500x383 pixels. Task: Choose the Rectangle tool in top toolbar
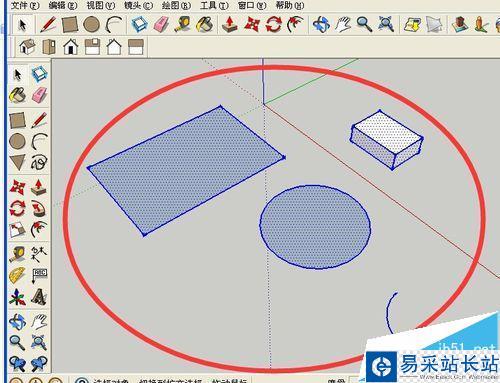[x=70, y=25]
